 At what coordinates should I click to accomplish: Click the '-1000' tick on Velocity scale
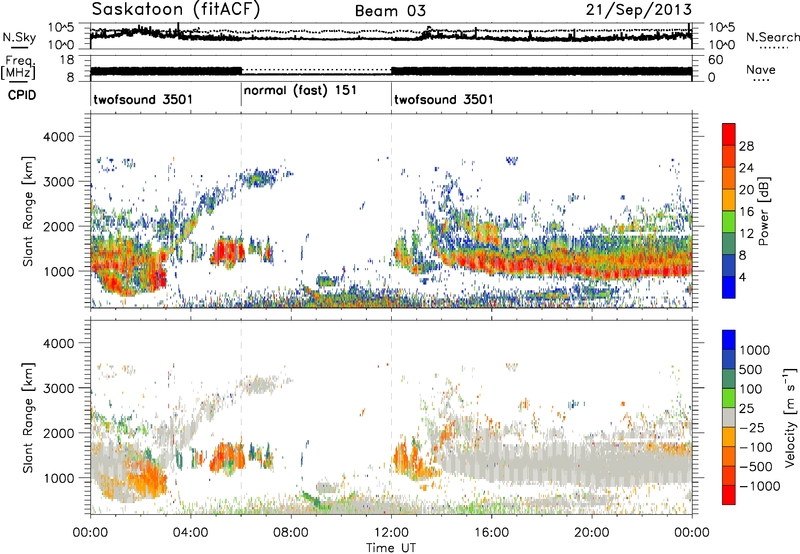(759, 486)
